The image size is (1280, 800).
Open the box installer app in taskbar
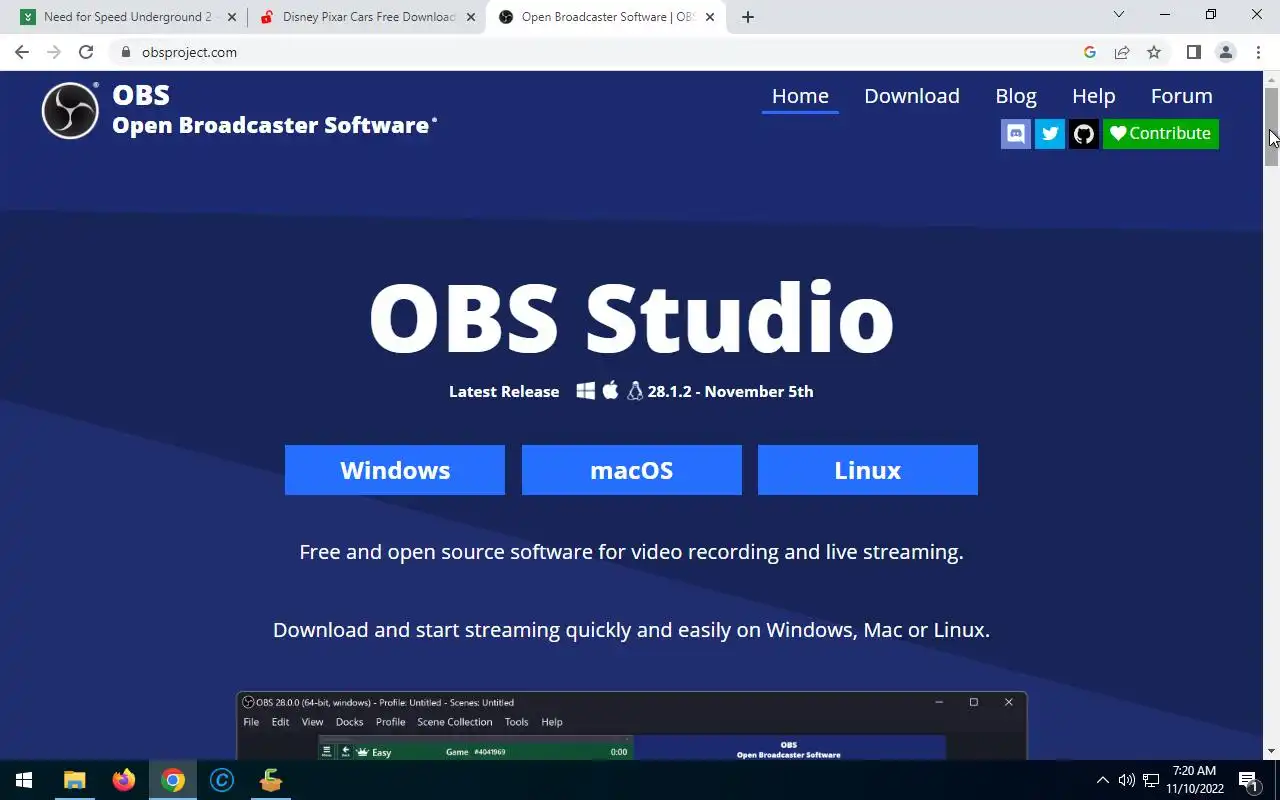[x=271, y=780]
